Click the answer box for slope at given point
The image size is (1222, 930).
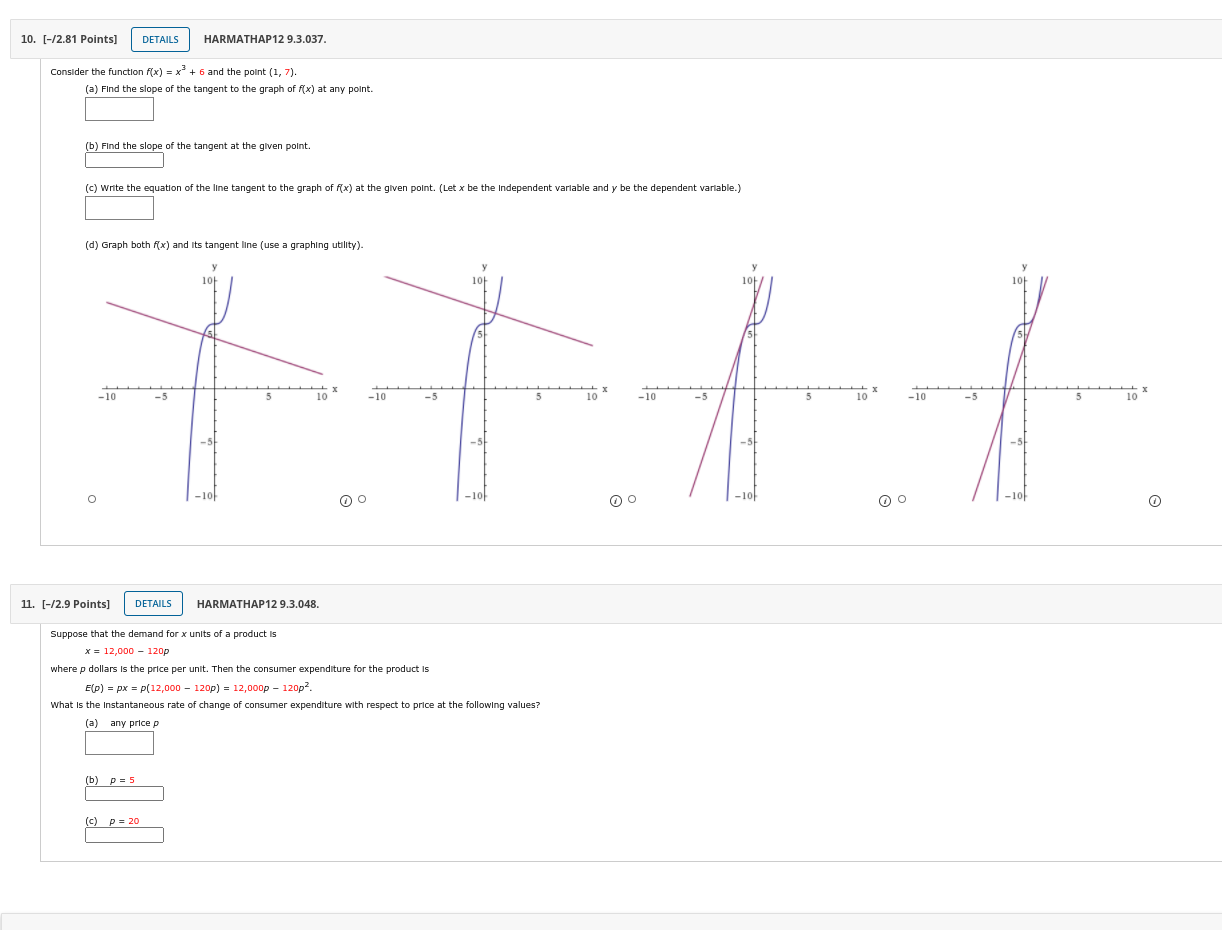click(x=124, y=159)
